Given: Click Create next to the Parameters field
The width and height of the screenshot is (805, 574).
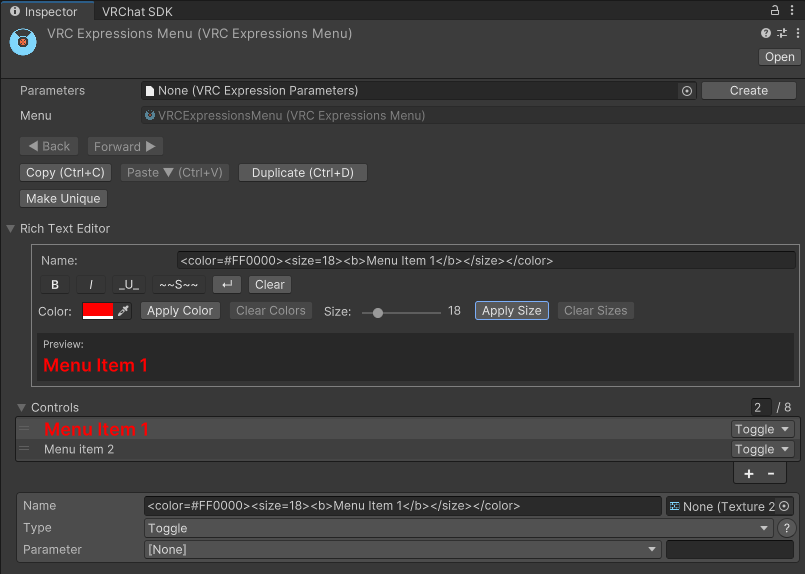Looking at the screenshot, I should point(749,90).
